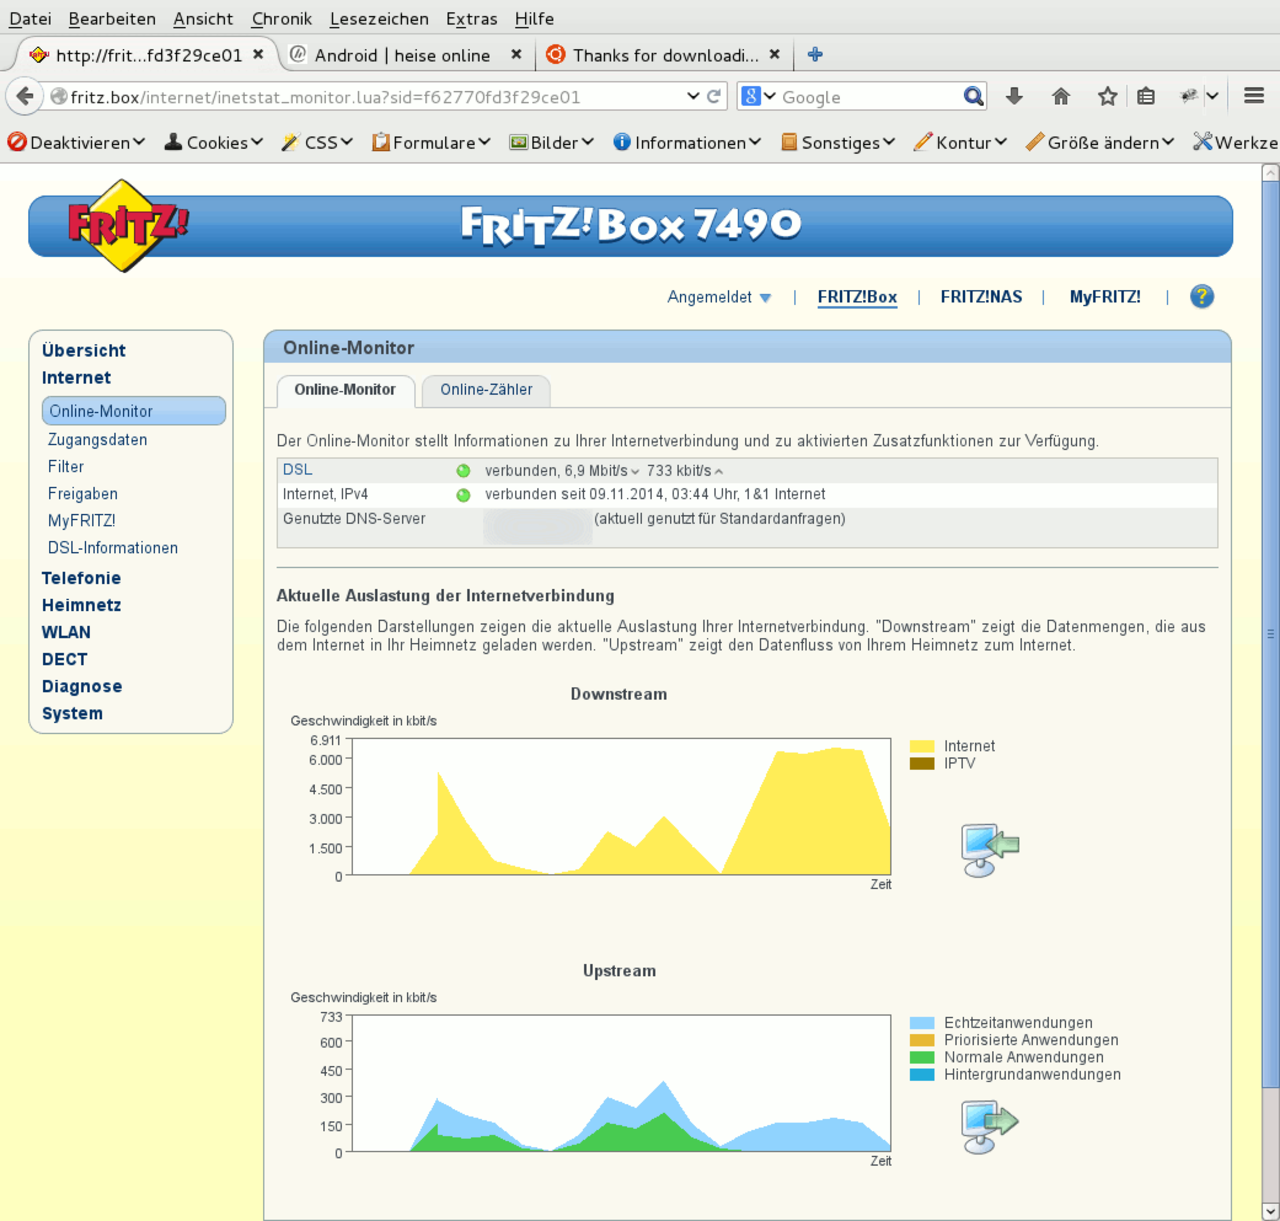Open the Bilder toolbar menu
This screenshot has height=1221, width=1280.
point(552,142)
